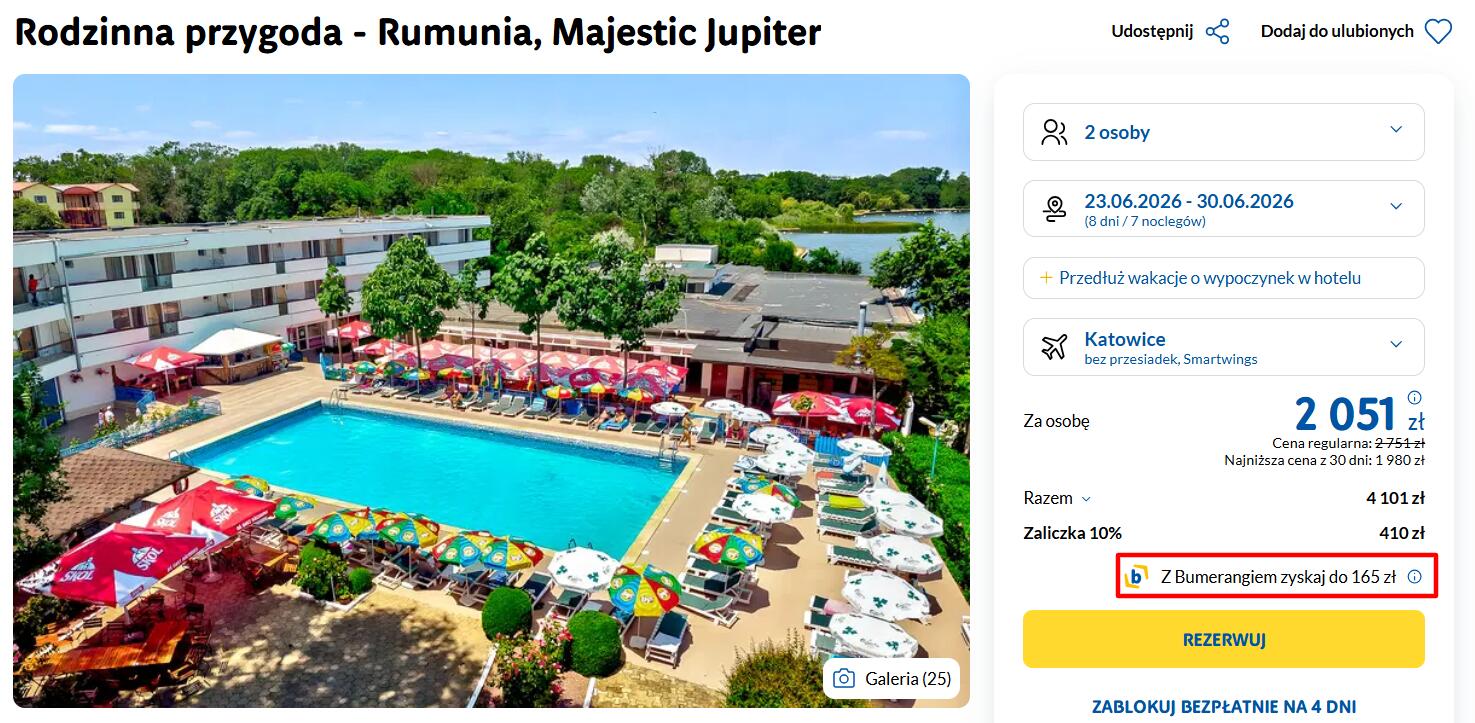Click the info icon beside Bumerang offer
Viewport: 1475px width, 723px height.
coord(1414,577)
